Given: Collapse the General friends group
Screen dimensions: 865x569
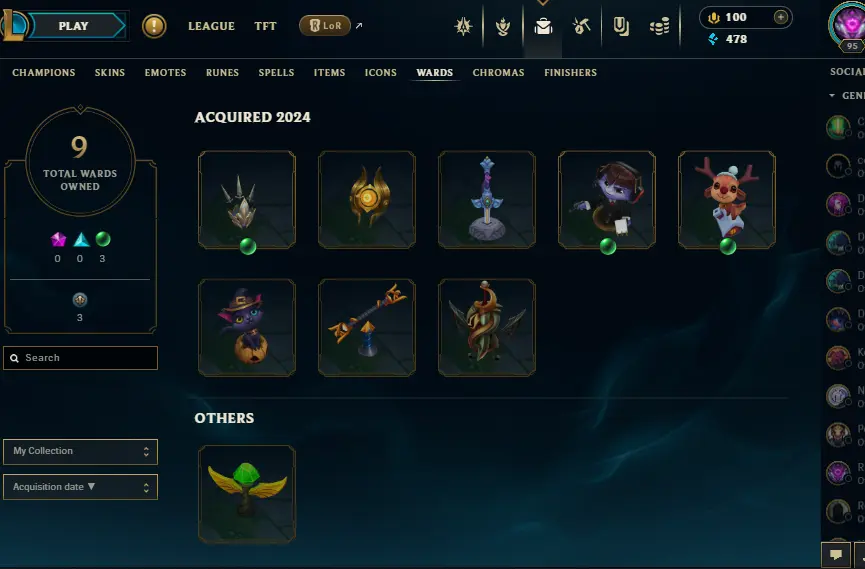Looking at the screenshot, I should tap(832, 95).
